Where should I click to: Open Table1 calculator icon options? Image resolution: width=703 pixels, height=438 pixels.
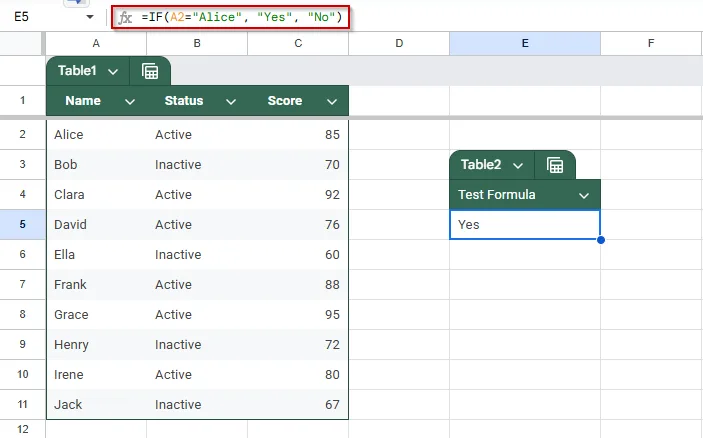150,71
